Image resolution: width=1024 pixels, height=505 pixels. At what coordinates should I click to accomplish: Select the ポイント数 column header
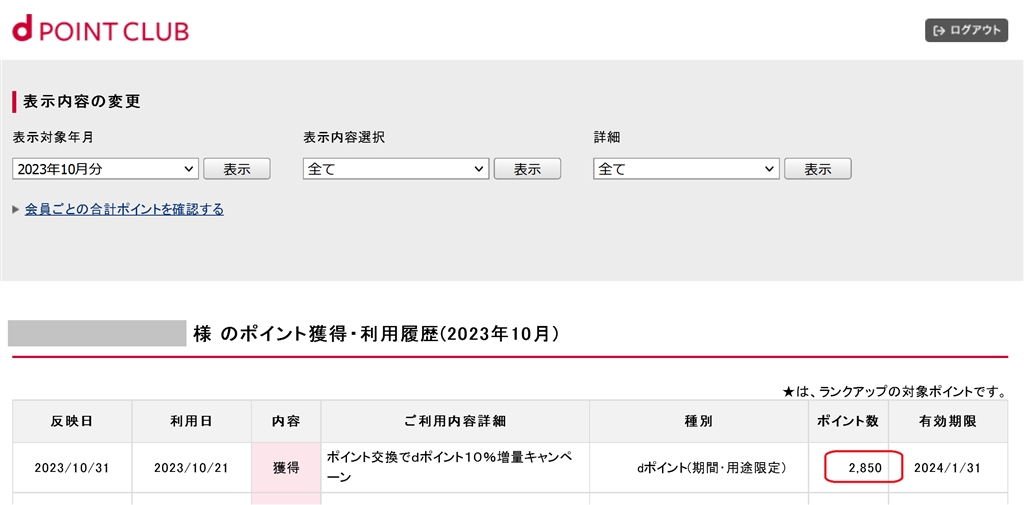pos(848,422)
